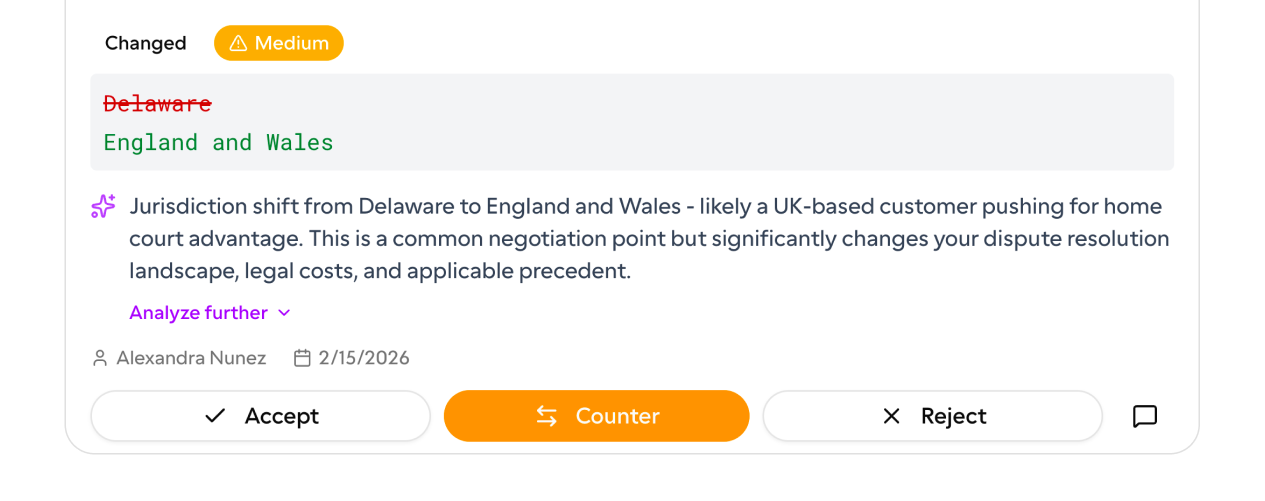Click the purple AI sparkle icon
This screenshot has height=501, width=1265.
[104, 207]
